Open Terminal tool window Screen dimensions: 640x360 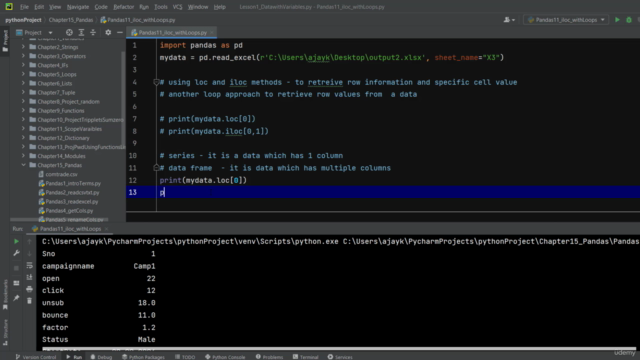coord(305,357)
